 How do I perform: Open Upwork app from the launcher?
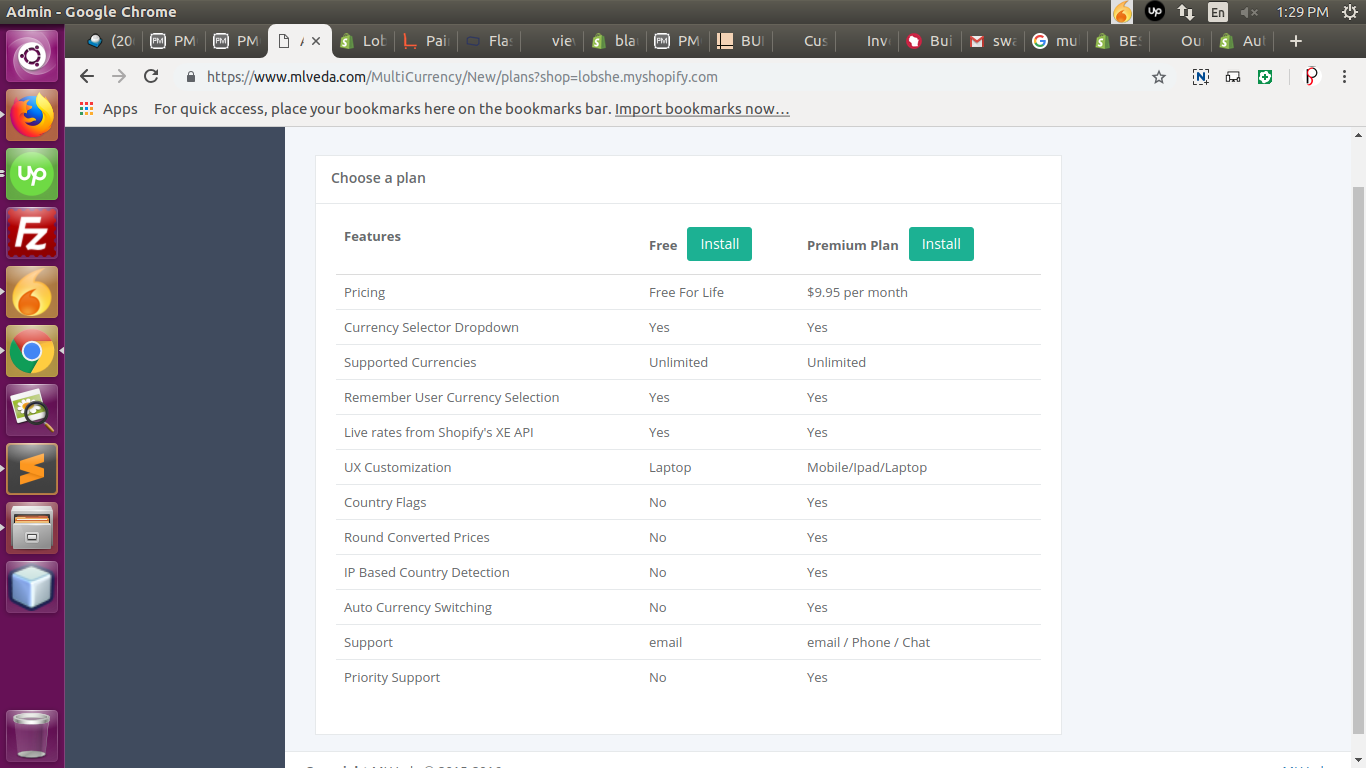(32, 174)
